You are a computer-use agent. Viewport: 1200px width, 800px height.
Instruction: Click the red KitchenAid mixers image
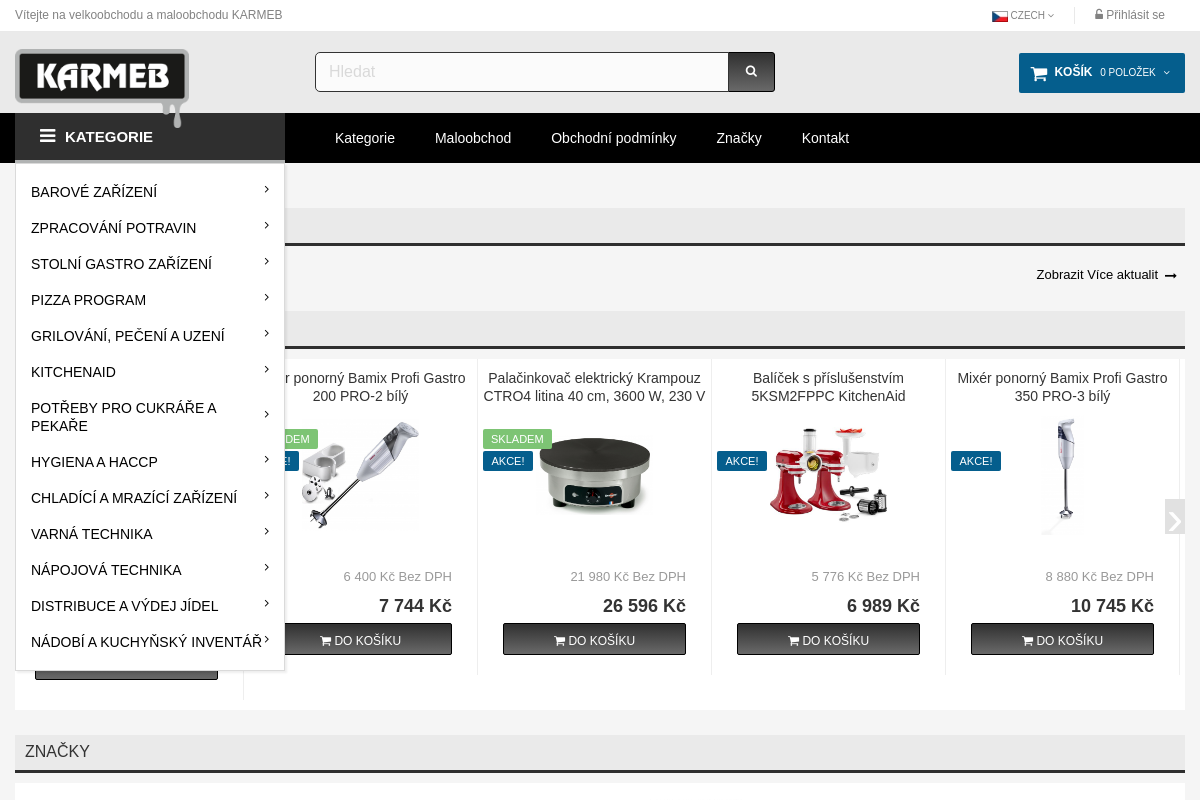(x=828, y=474)
